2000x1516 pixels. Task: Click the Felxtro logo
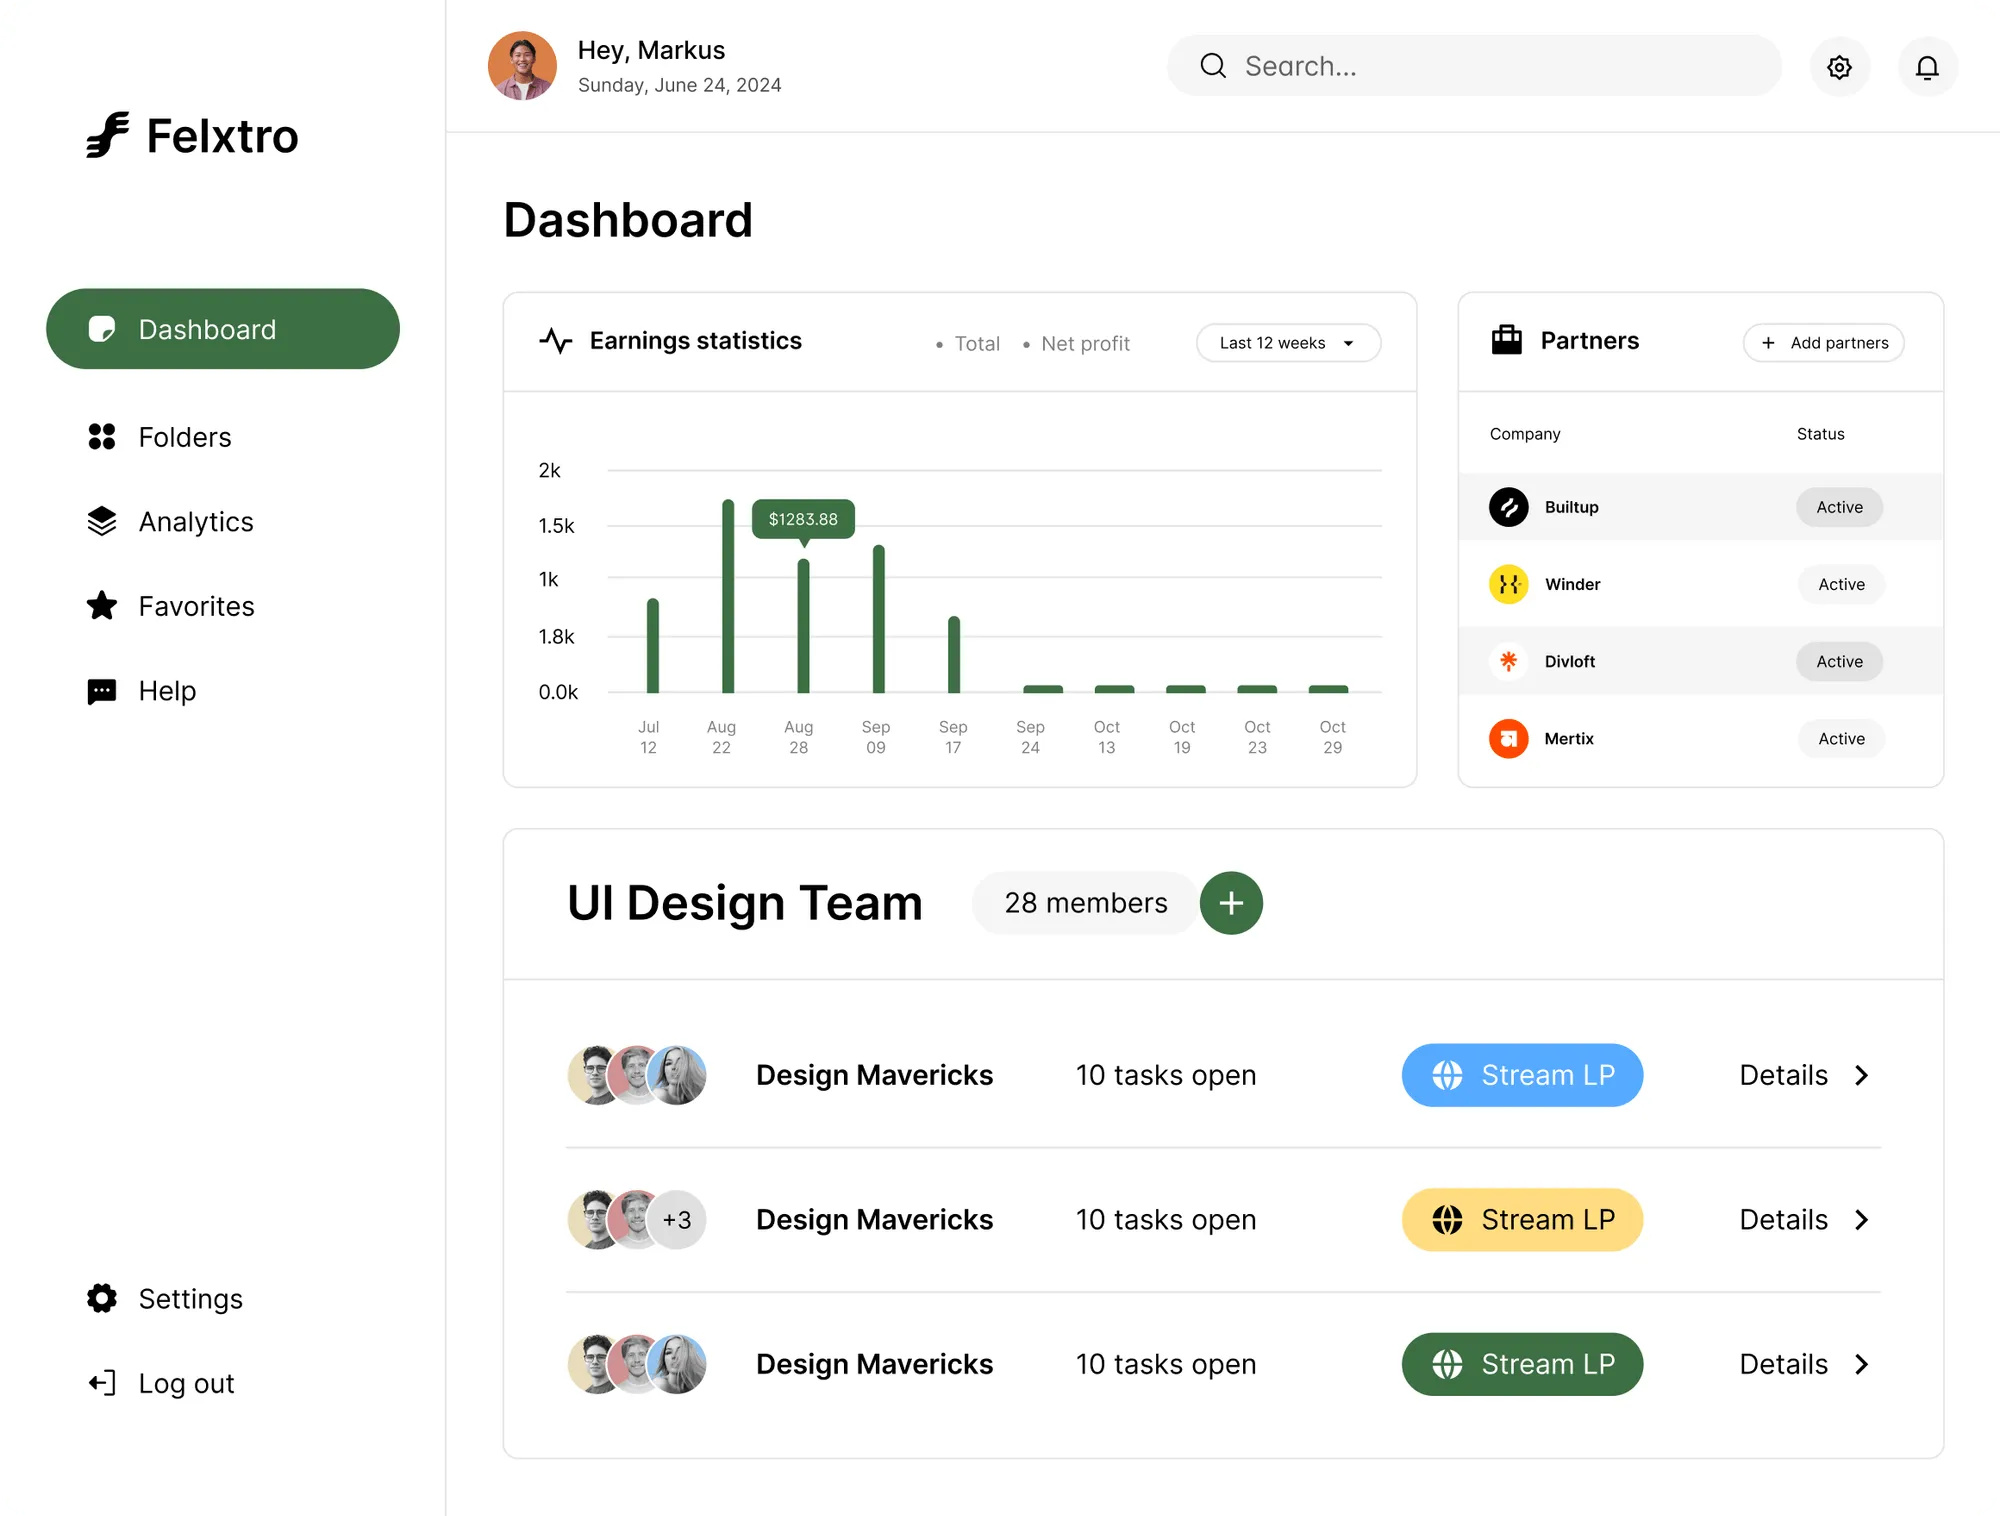click(x=192, y=135)
